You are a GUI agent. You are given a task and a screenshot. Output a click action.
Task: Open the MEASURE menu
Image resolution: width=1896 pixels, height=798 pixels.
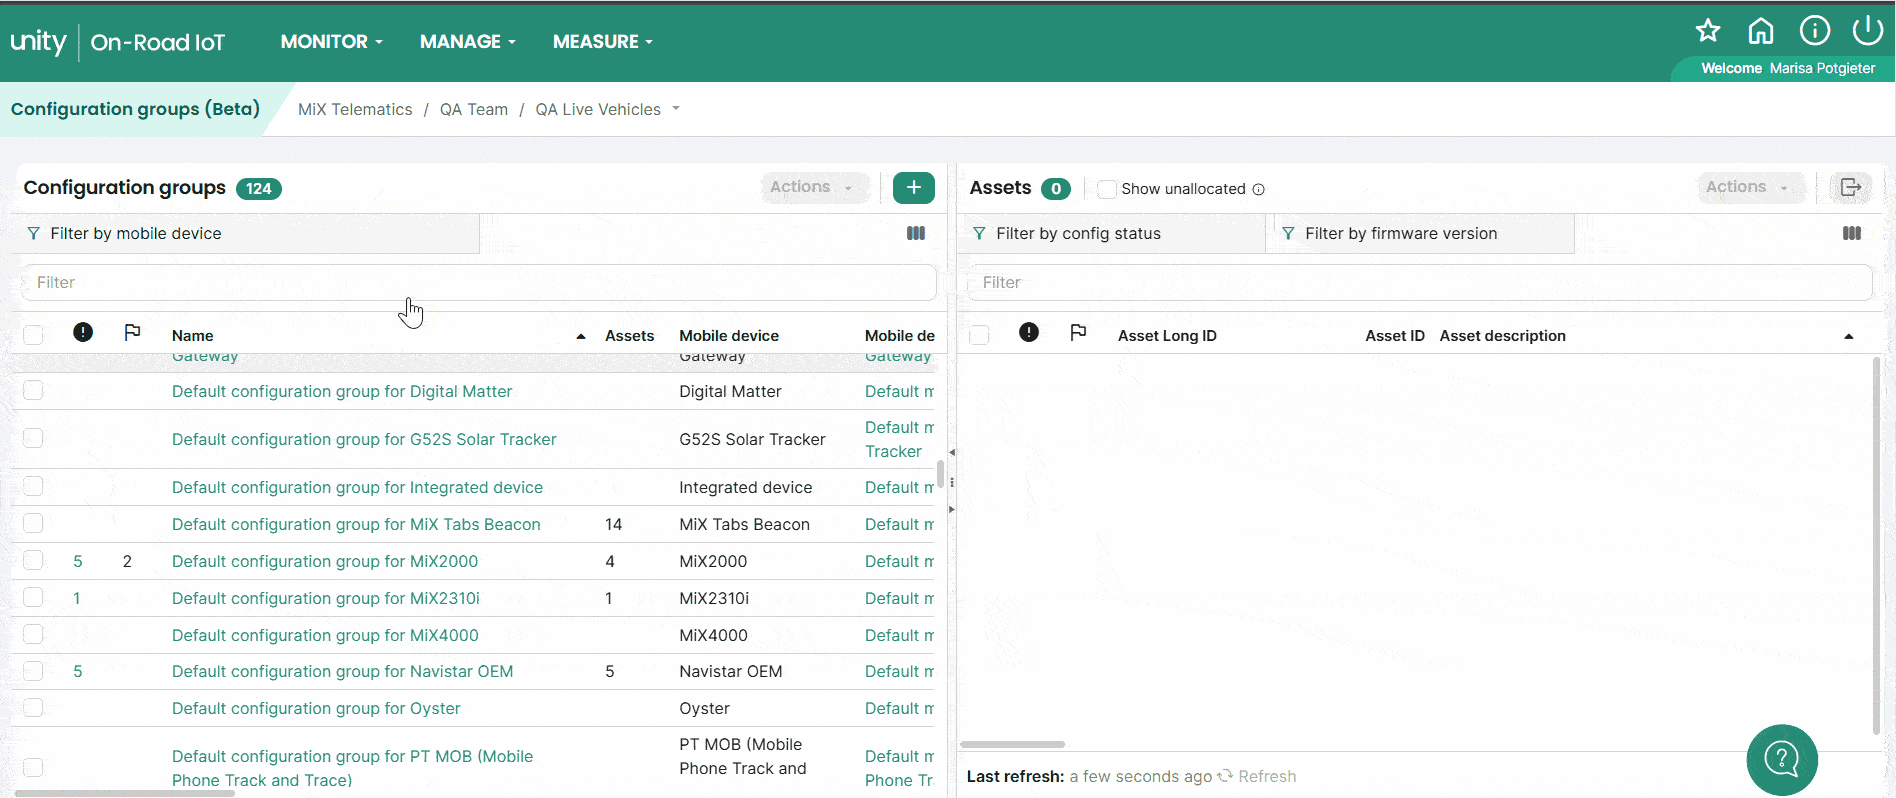tap(602, 42)
